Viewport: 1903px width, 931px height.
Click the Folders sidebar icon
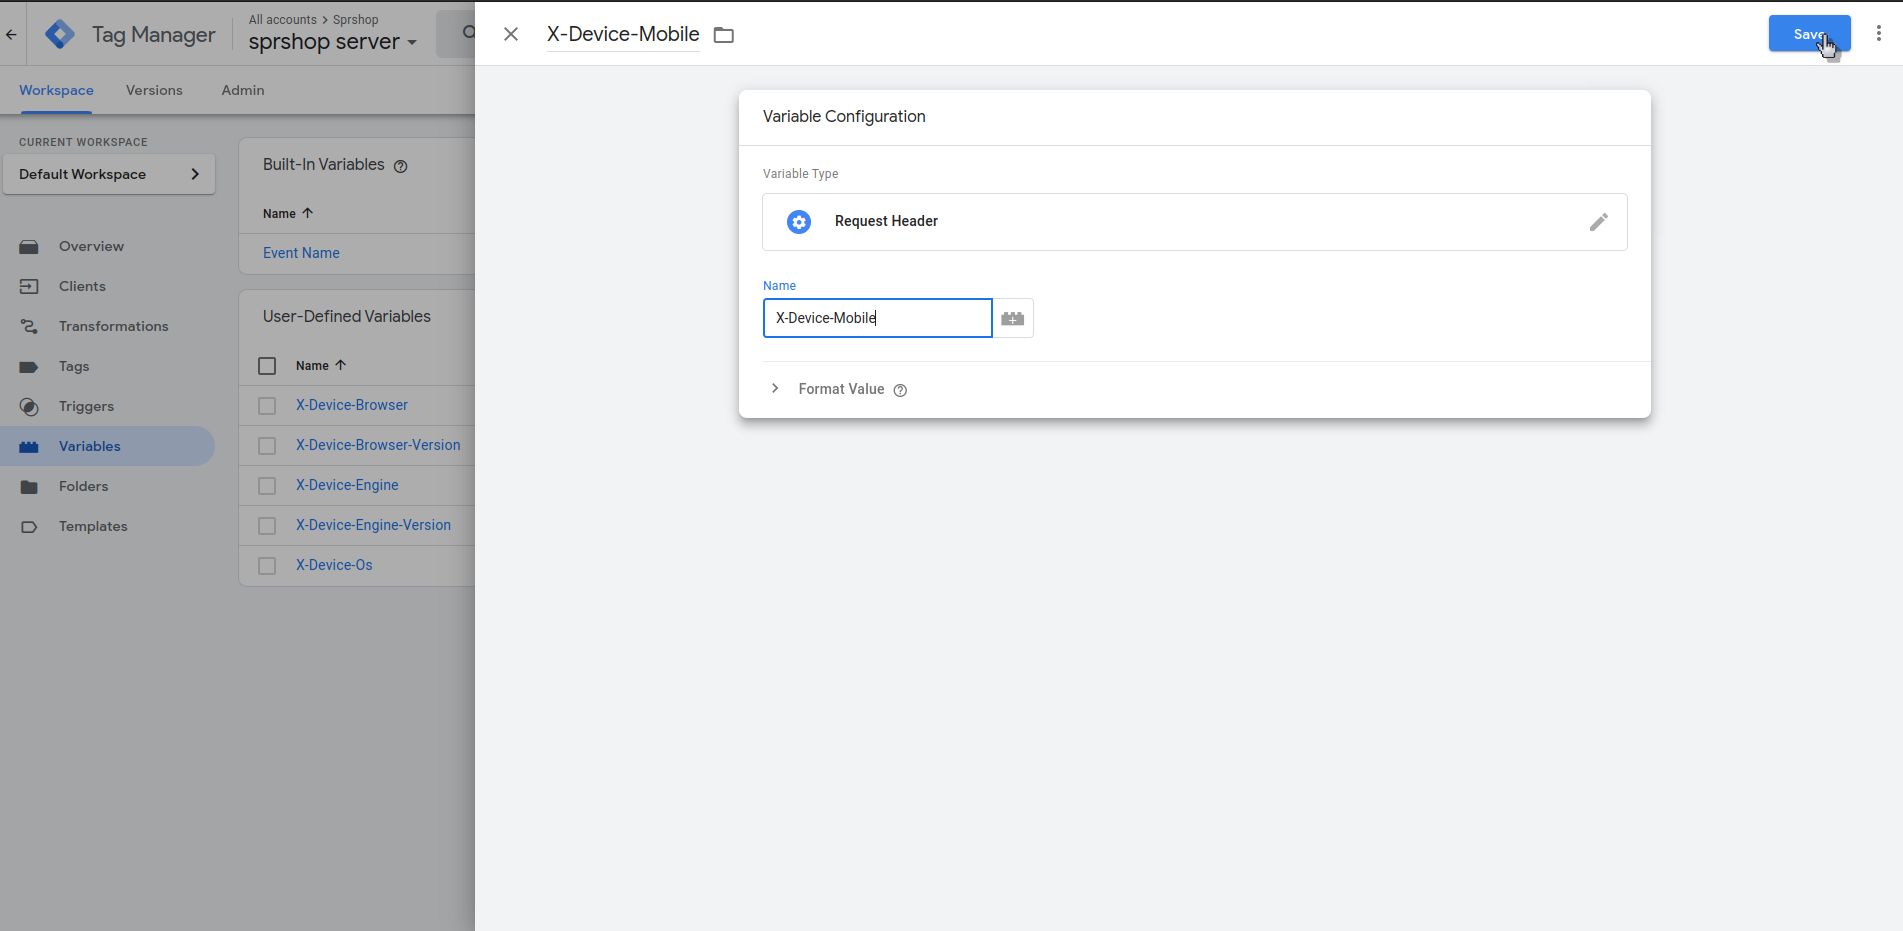(x=29, y=486)
